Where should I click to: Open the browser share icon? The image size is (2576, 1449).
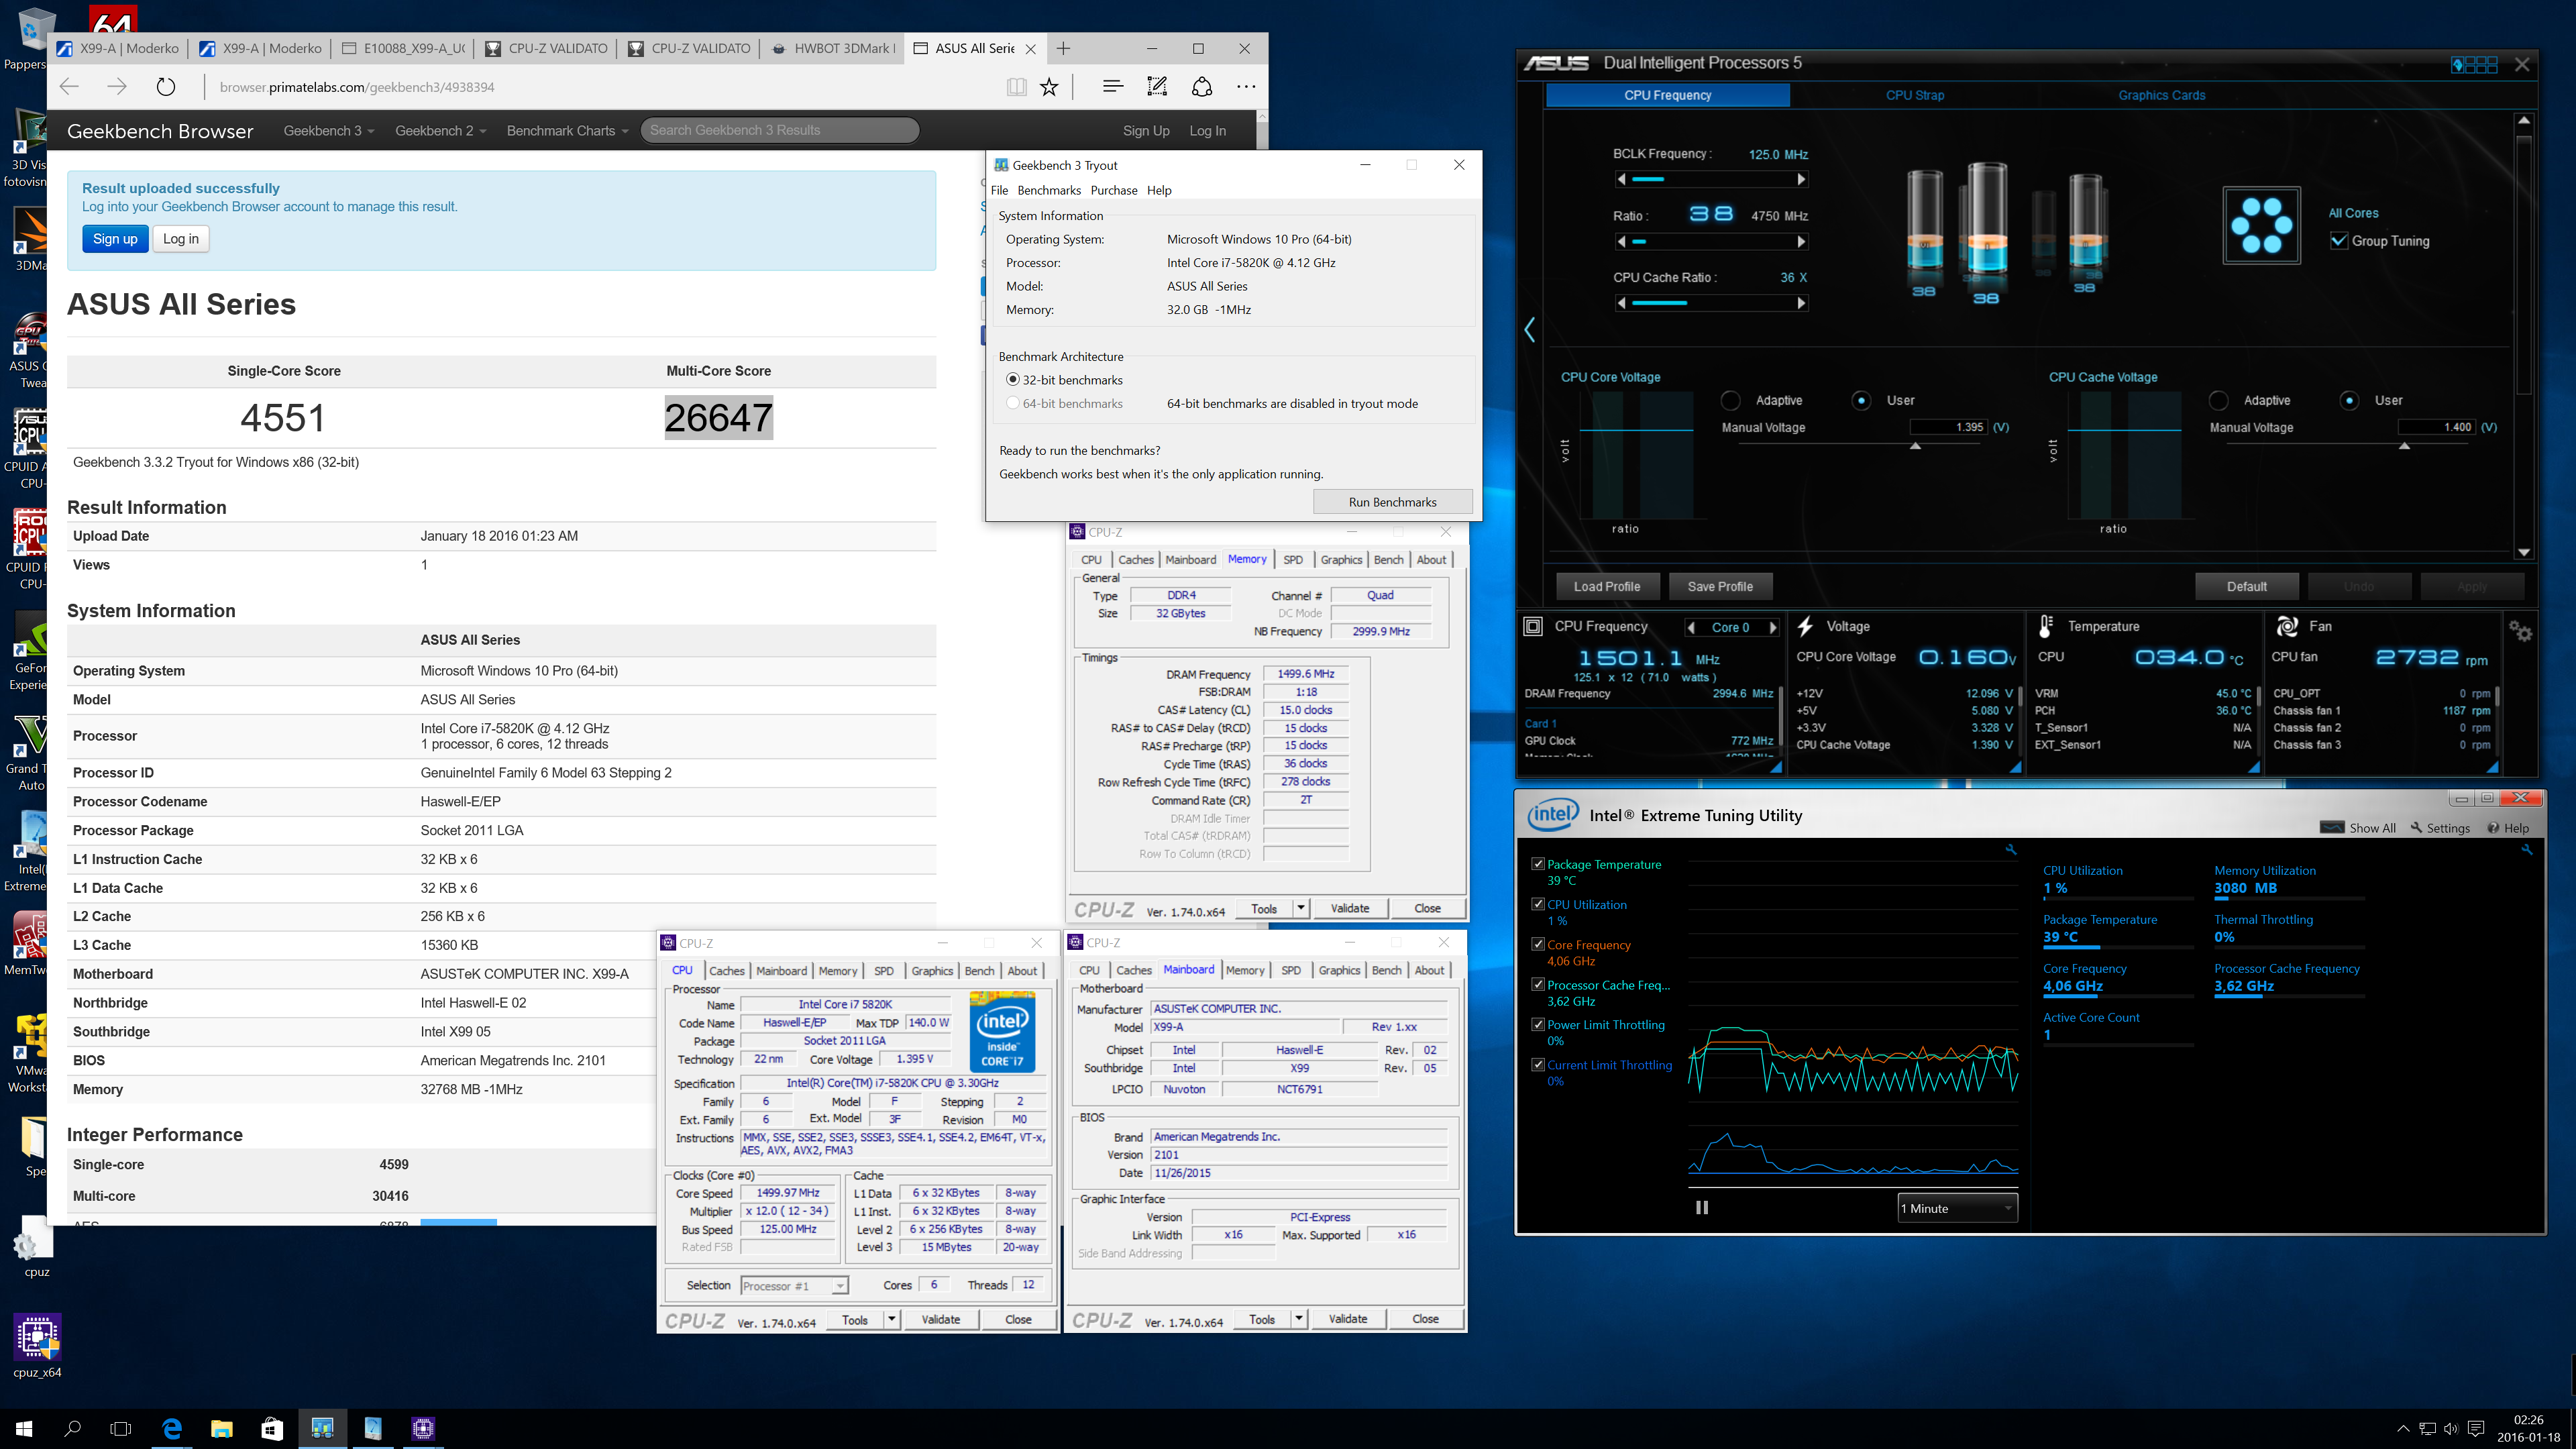click(1202, 87)
